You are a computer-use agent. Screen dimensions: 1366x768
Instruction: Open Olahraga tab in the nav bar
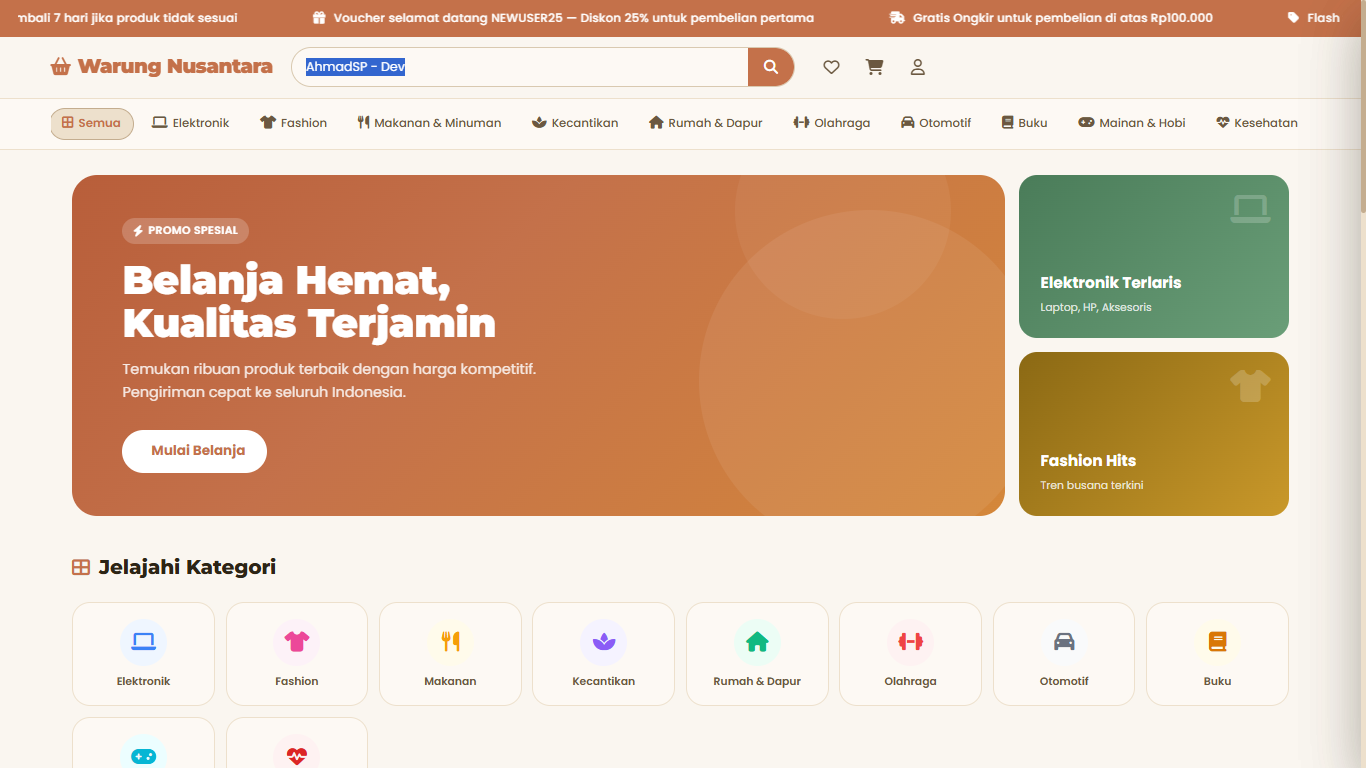click(832, 123)
